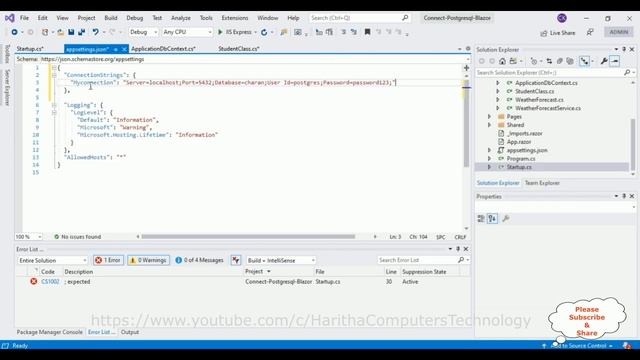
Task: Click the Live Share button
Action: tap(558, 33)
